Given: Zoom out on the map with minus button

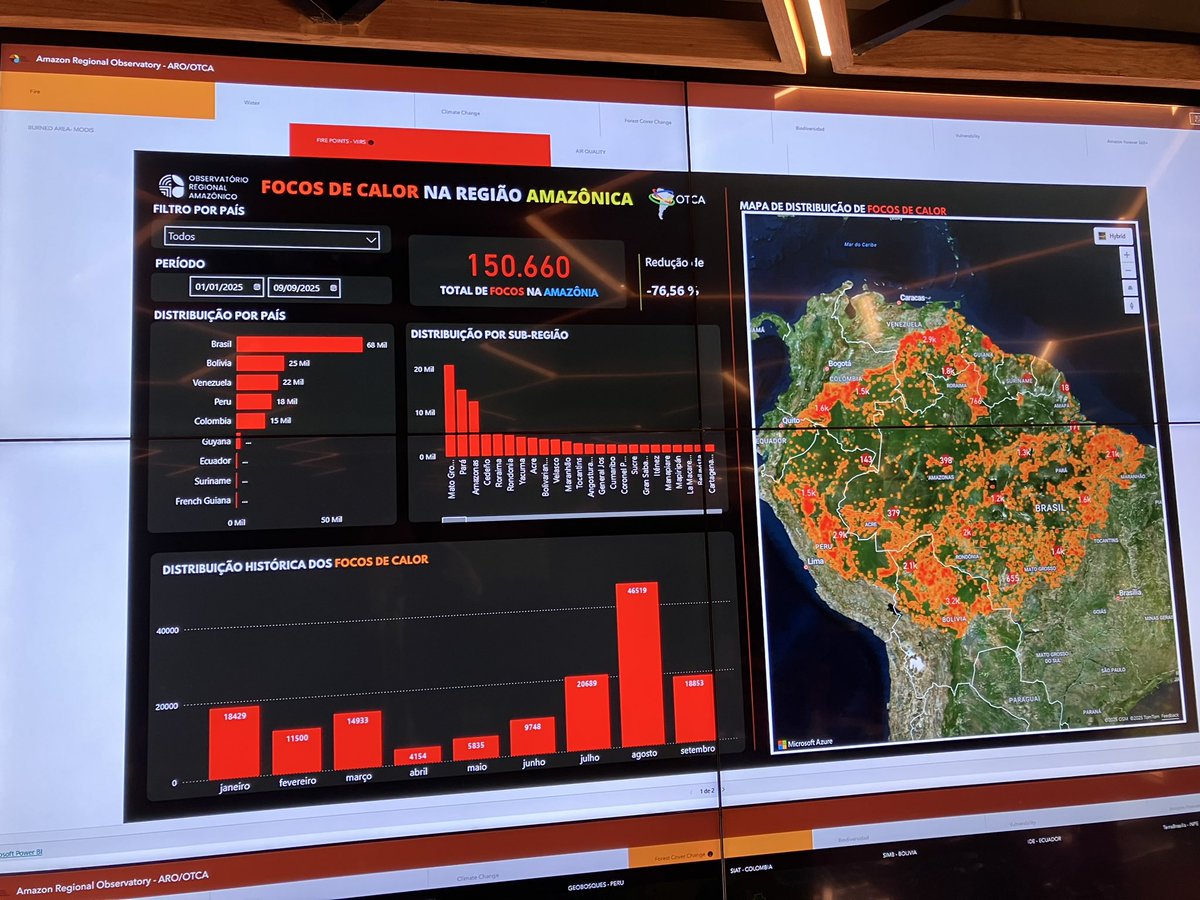Looking at the screenshot, I should (x=1130, y=271).
